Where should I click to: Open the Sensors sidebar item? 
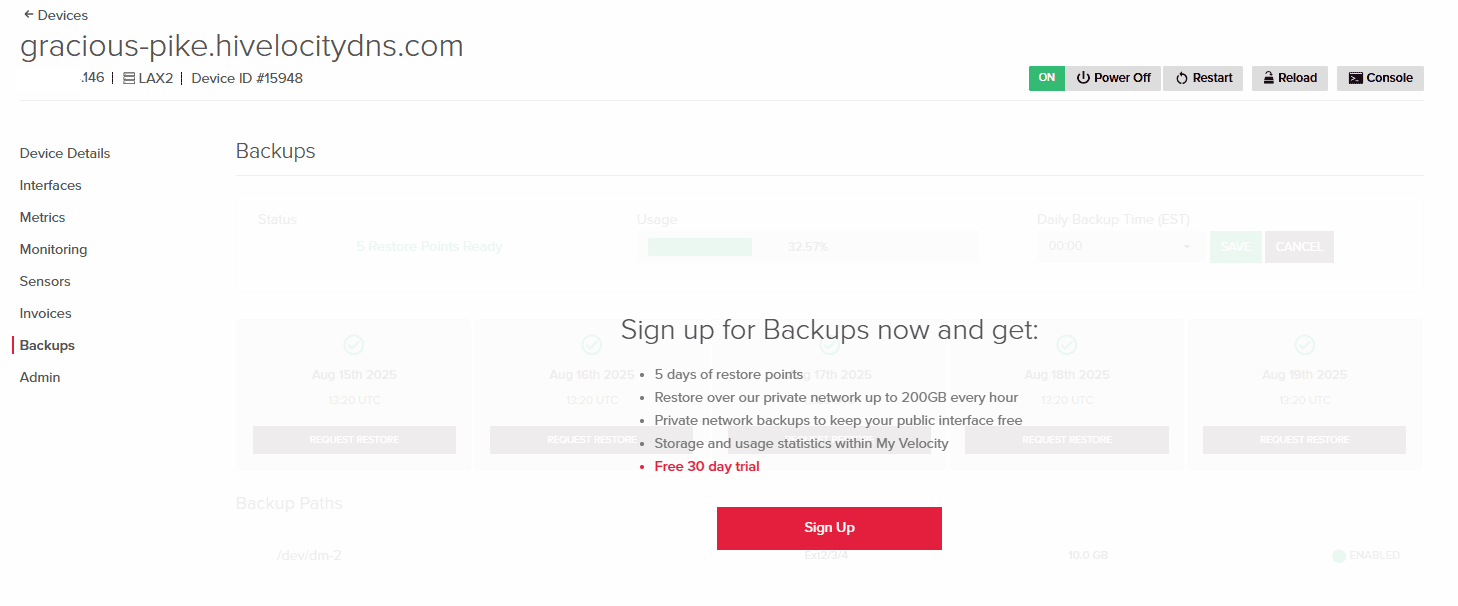[x=45, y=281]
